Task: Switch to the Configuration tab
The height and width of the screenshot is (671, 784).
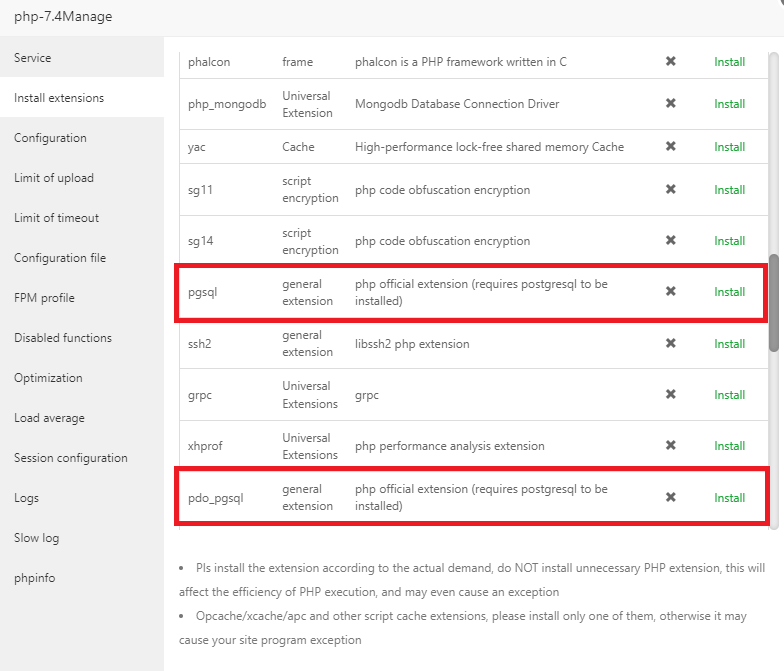Action: point(50,138)
